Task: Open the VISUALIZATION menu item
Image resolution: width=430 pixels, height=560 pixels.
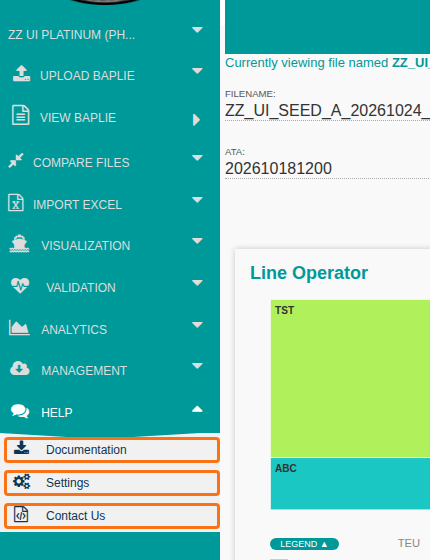Action: [86, 246]
